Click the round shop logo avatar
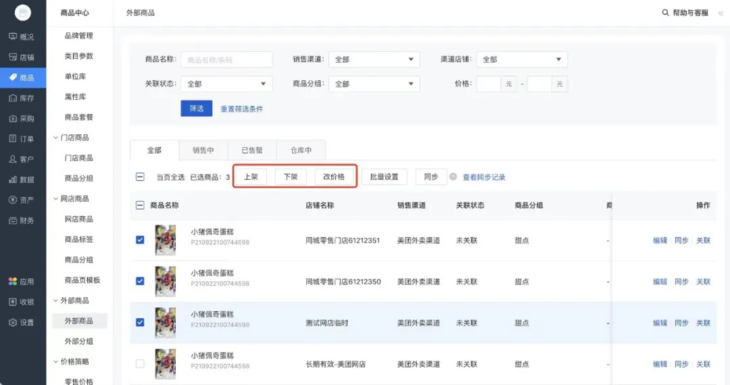 pyautogui.click(x=23, y=13)
